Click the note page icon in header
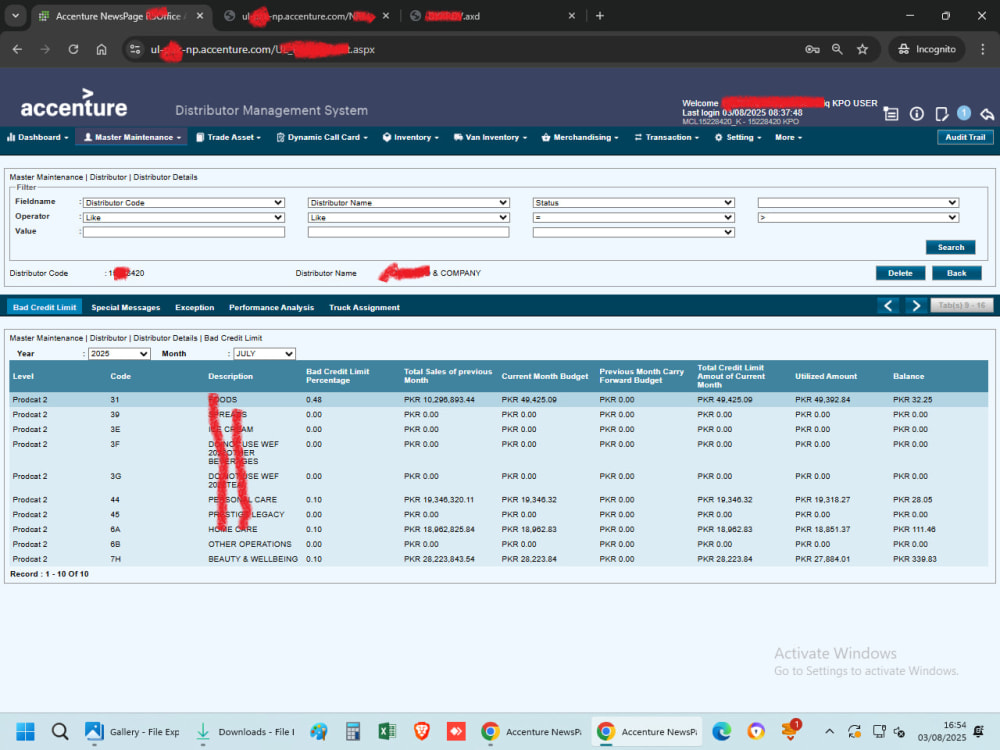 [x=941, y=114]
